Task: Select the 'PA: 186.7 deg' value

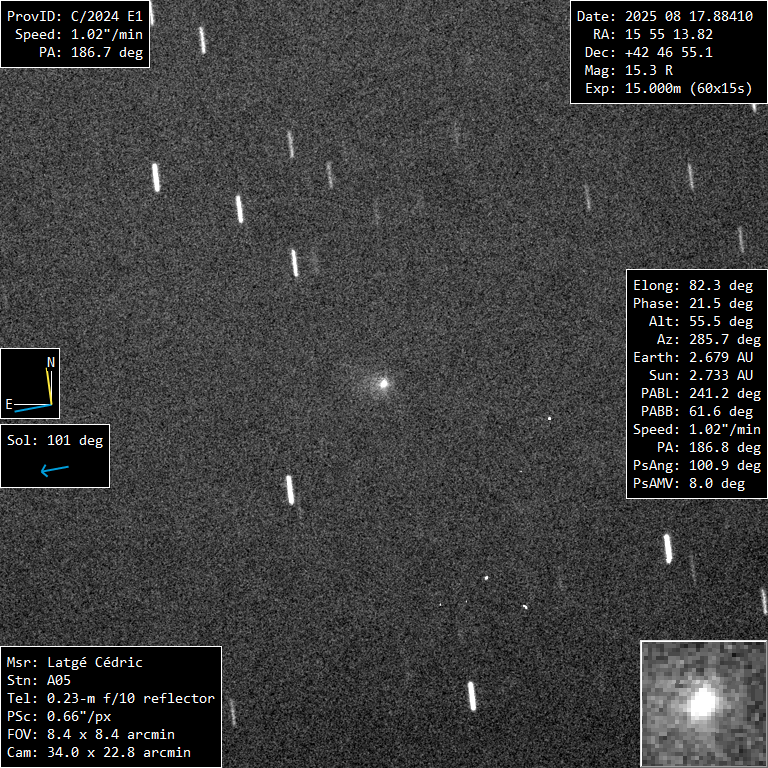Action: (x=91, y=52)
